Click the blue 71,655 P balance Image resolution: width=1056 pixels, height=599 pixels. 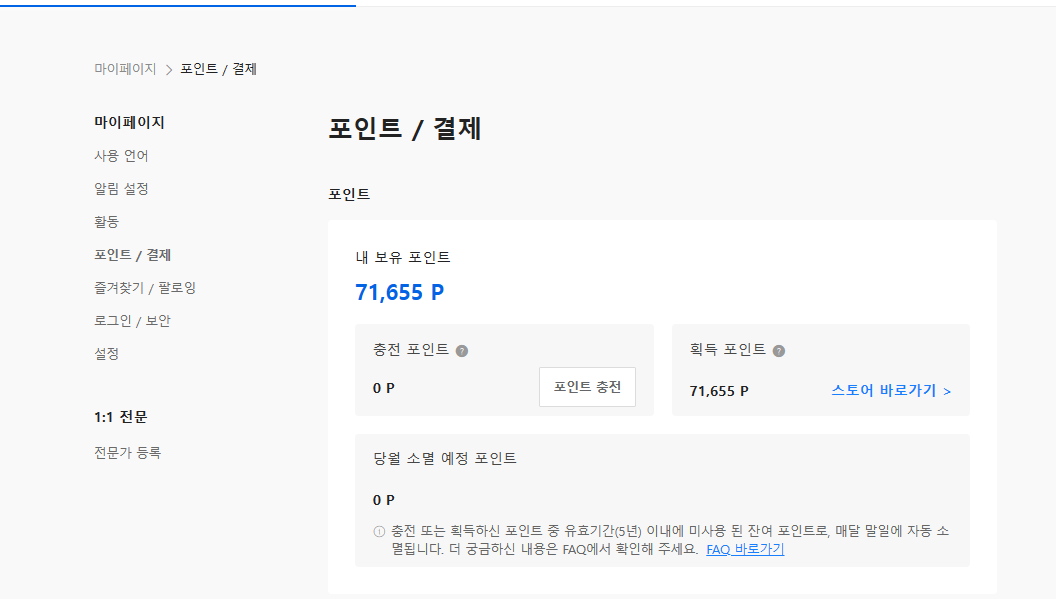click(399, 292)
